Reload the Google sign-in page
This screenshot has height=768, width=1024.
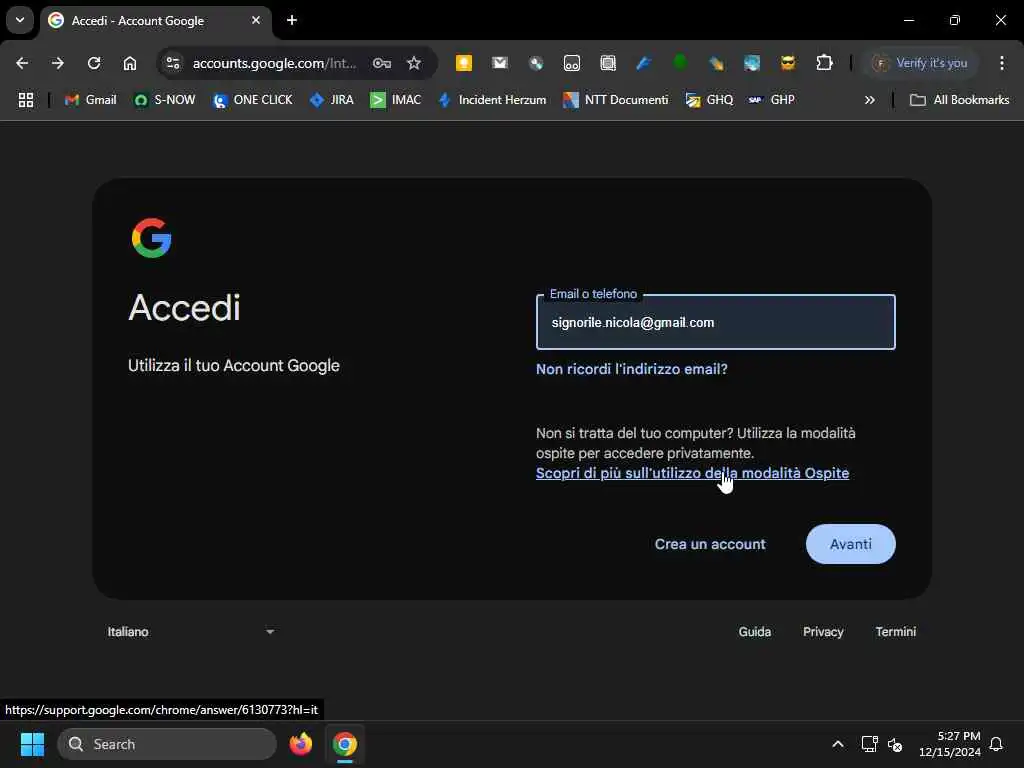pos(94,63)
